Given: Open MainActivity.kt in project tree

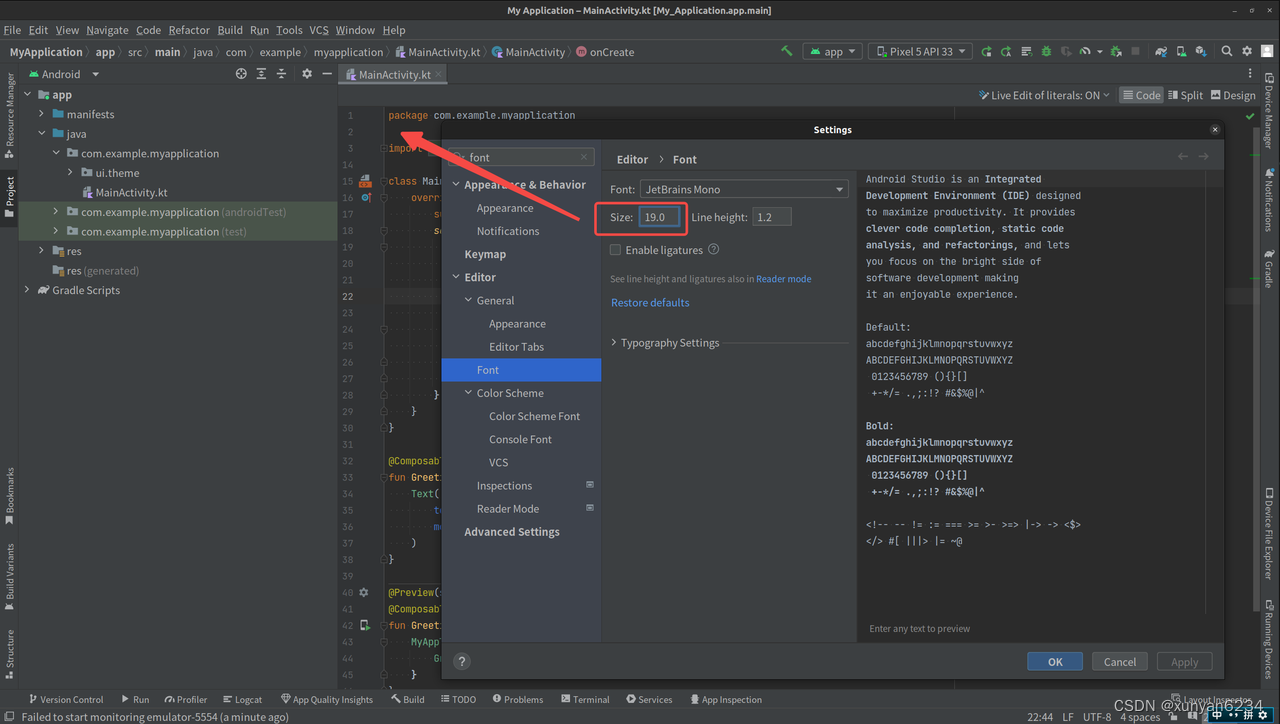Looking at the screenshot, I should (131, 192).
